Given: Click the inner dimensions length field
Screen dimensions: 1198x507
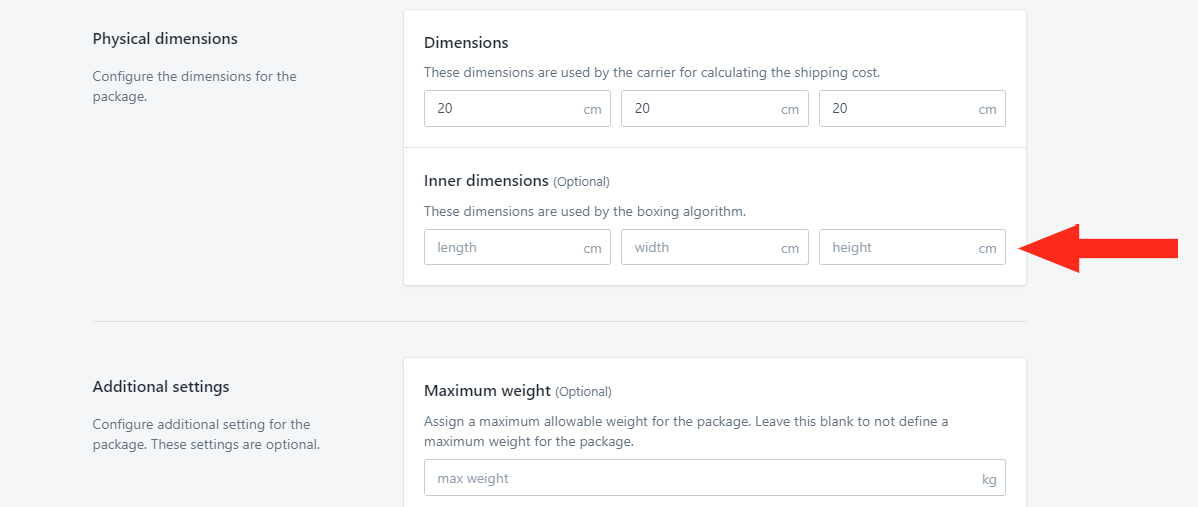Looking at the screenshot, I should [x=517, y=247].
